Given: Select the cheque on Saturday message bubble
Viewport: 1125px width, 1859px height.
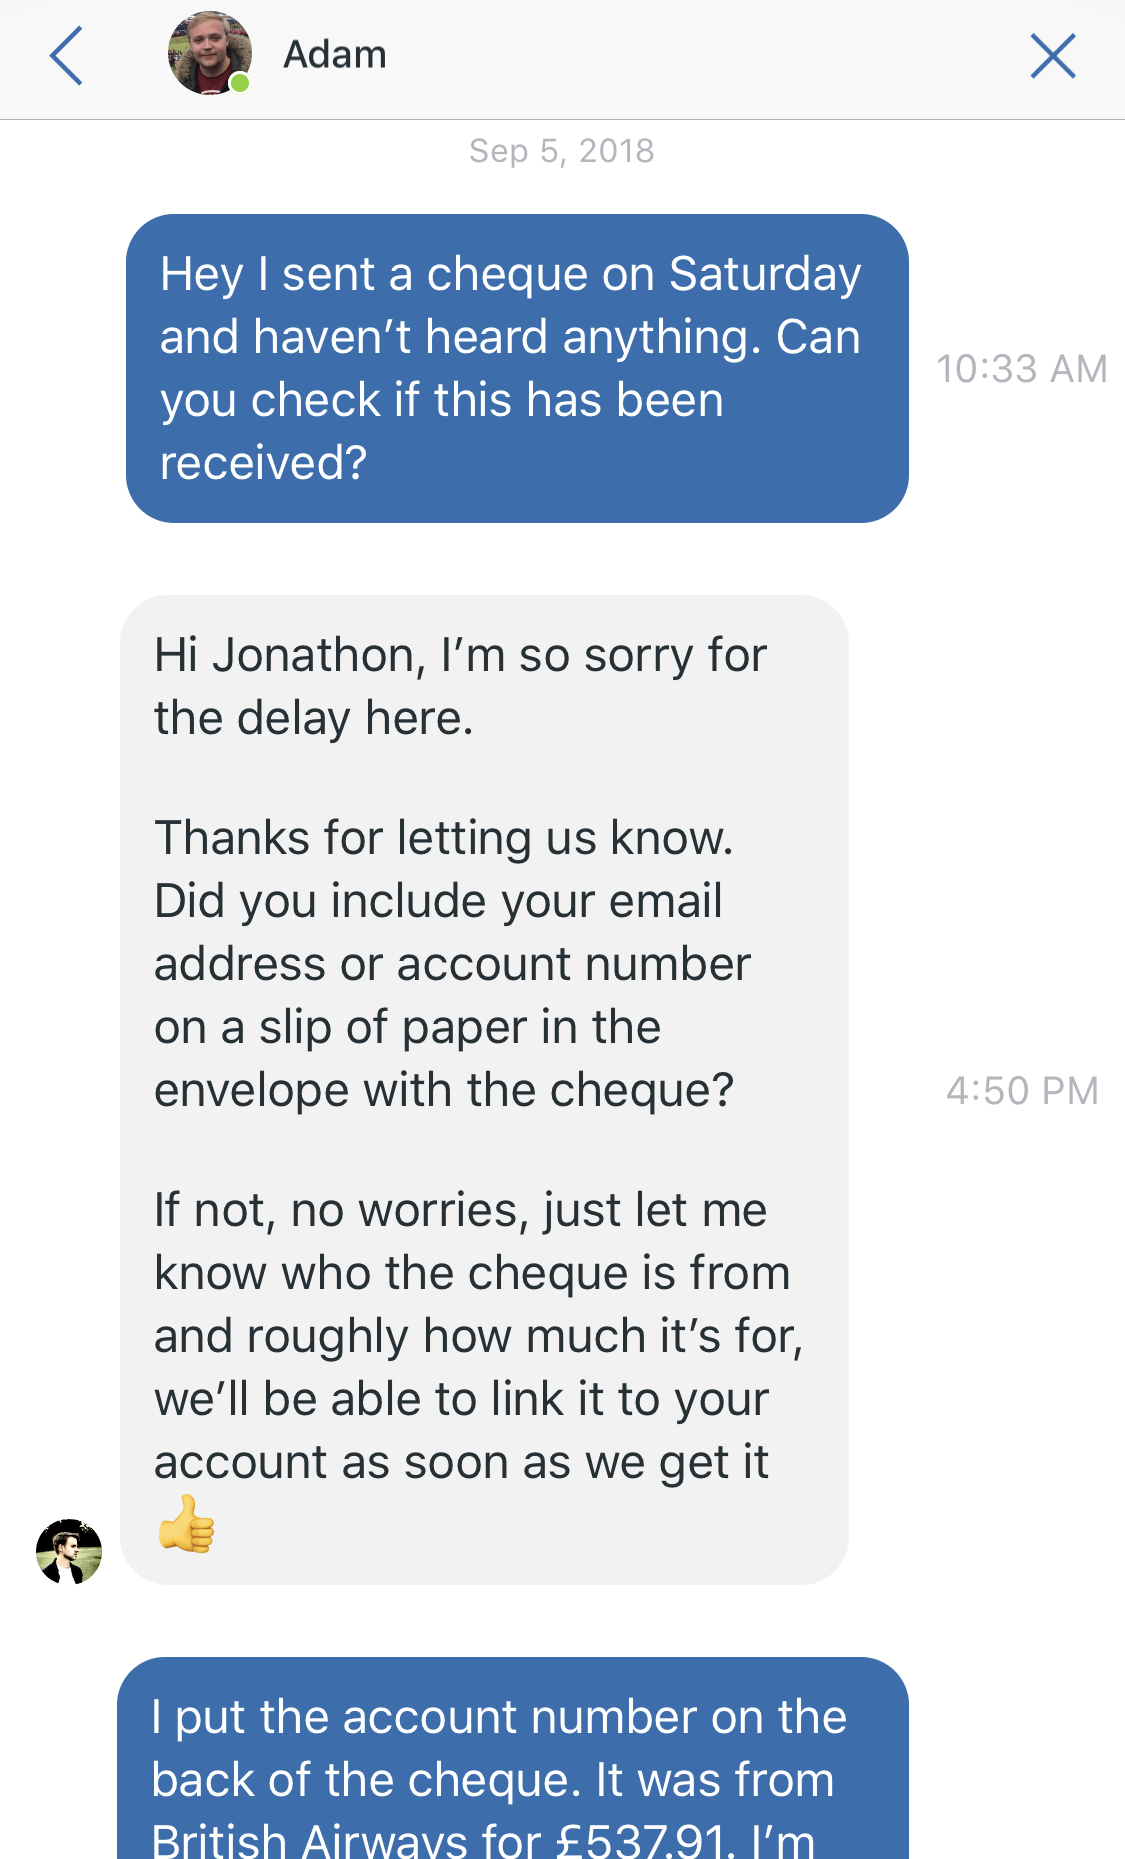Looking at the screenshot, I should 517,368.
